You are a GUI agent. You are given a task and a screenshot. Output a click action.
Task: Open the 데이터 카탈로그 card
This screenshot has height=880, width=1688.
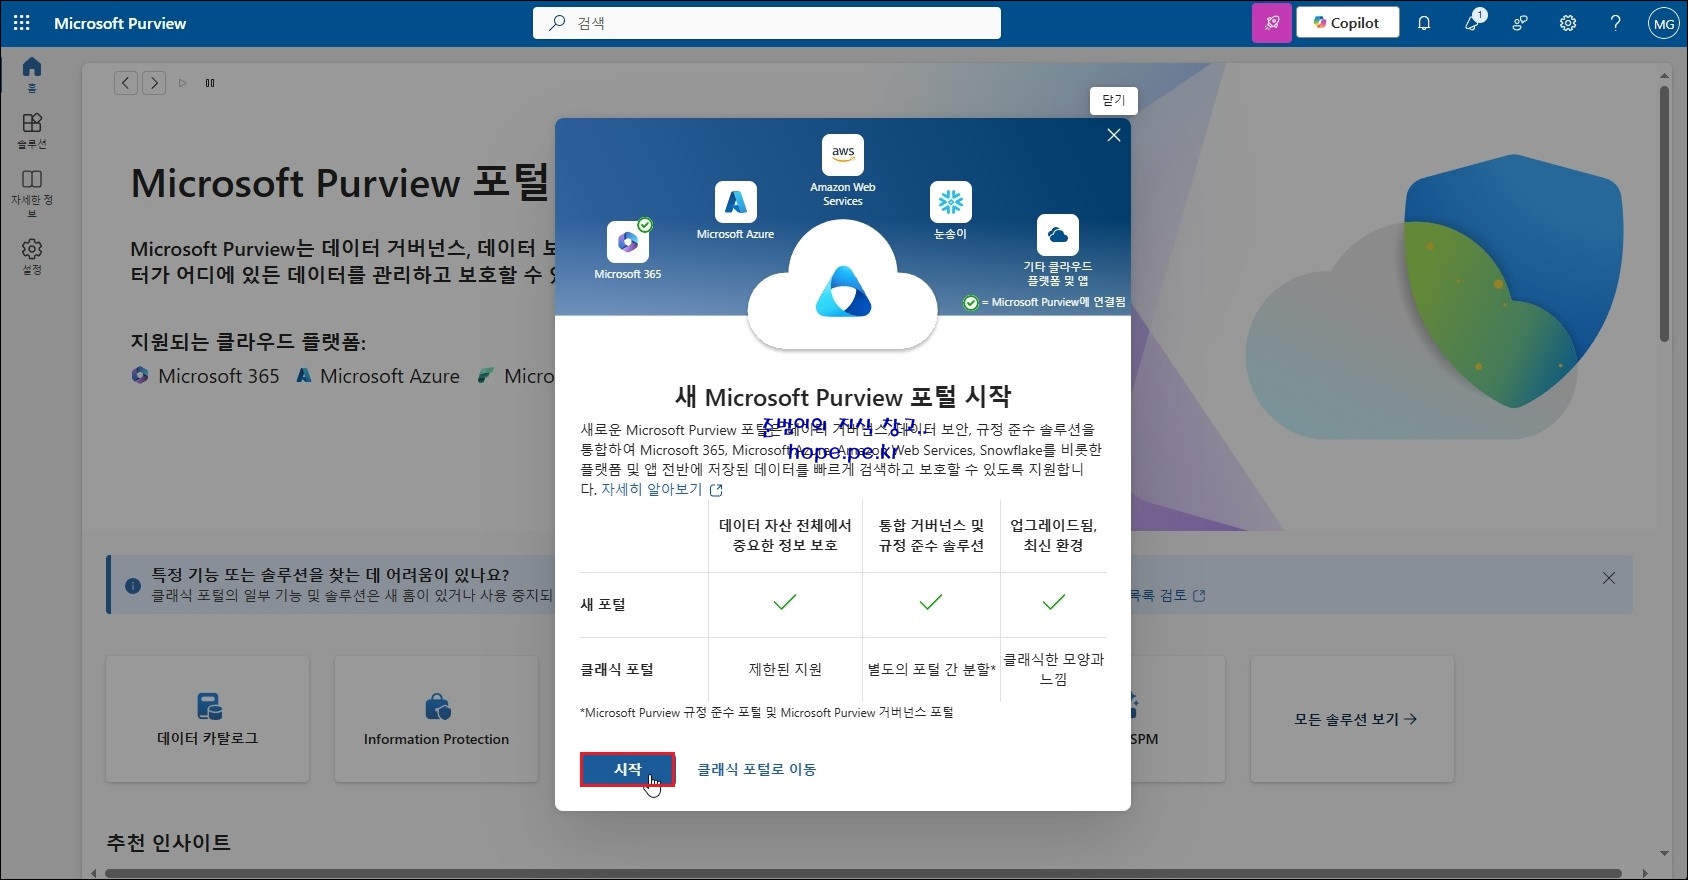tap(208, 719)
